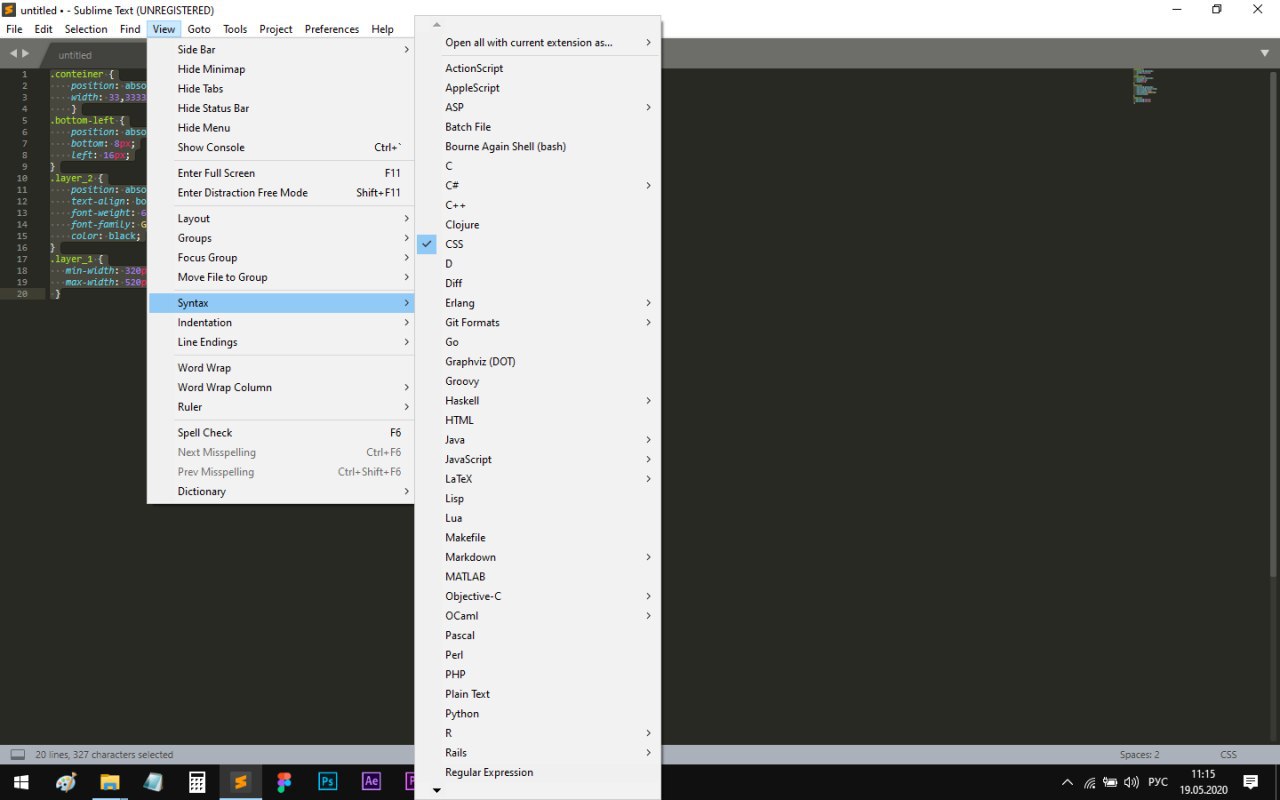
Task: Choose Hide Tabs
Action: click(x=281, y=88)
